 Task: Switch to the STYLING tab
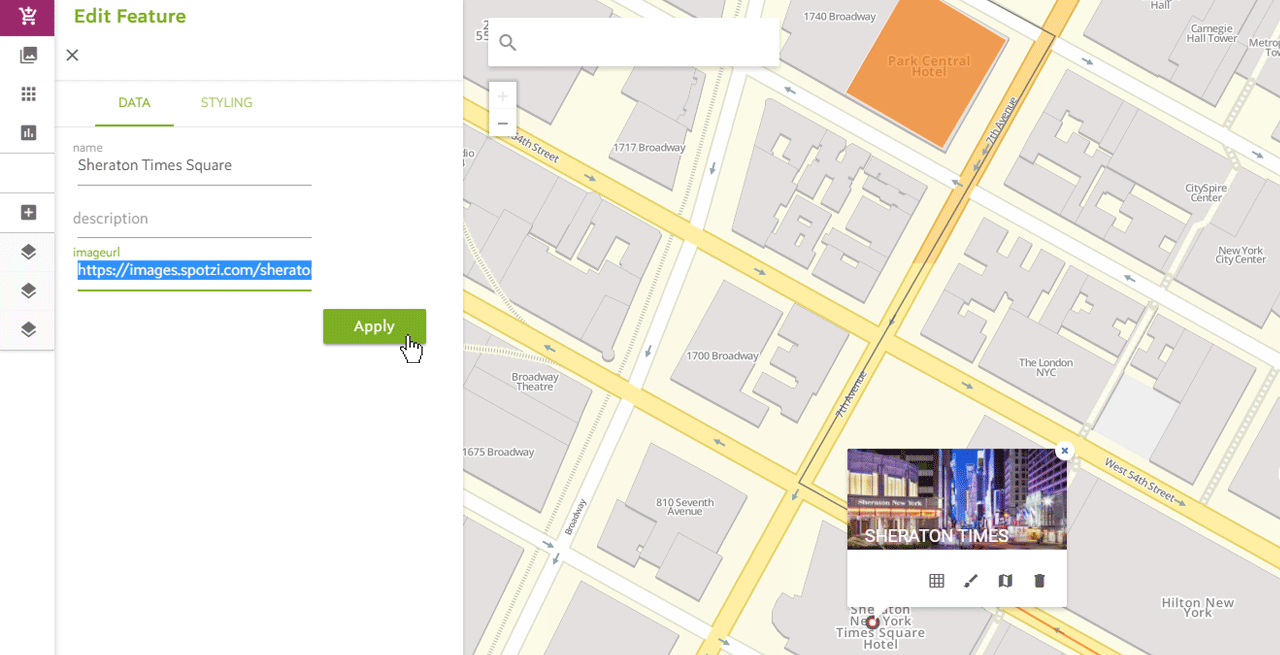tap(226, 103)
